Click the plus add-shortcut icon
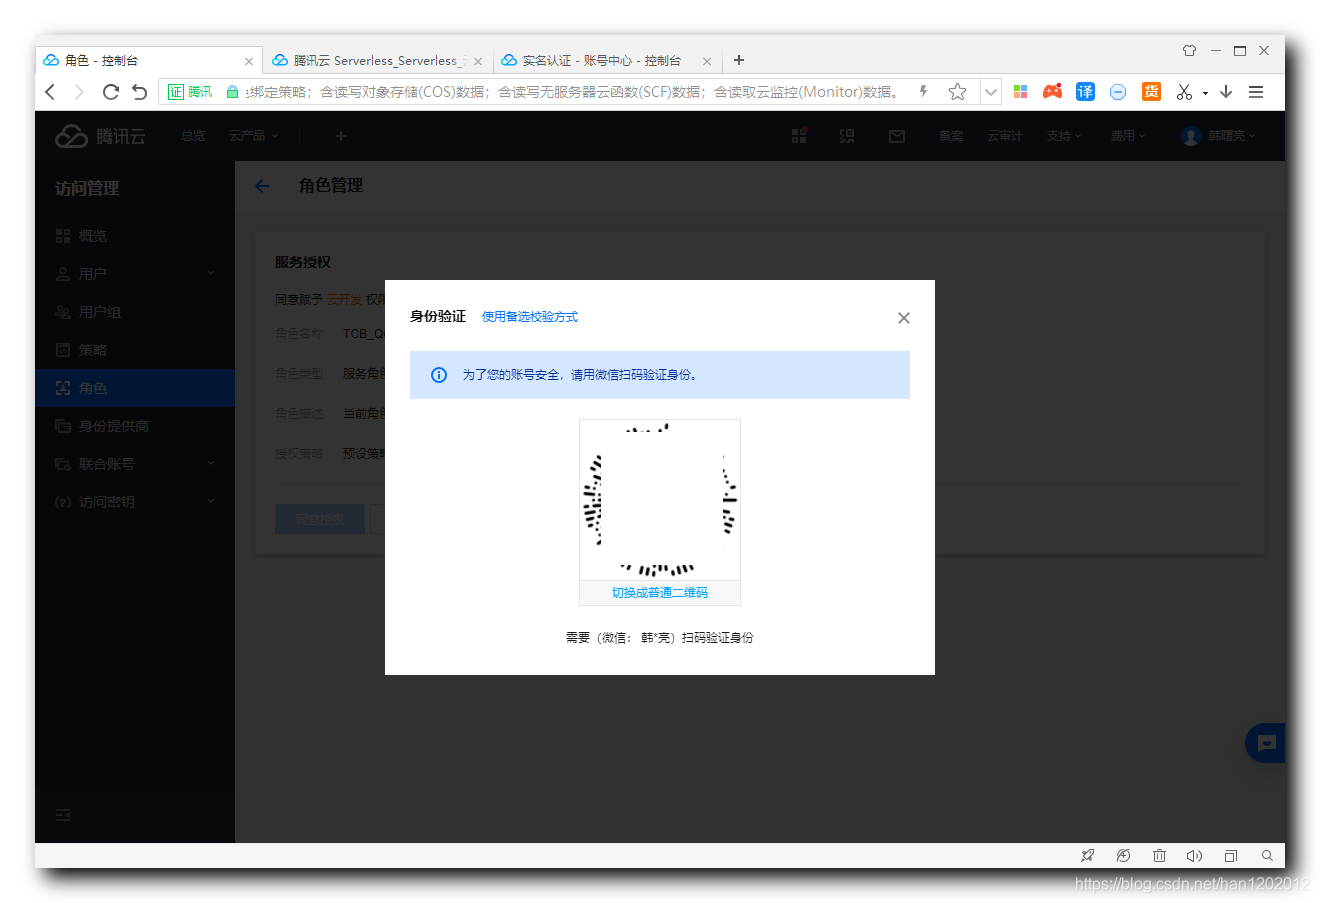 pyautogui.click(x=341, y=136)
